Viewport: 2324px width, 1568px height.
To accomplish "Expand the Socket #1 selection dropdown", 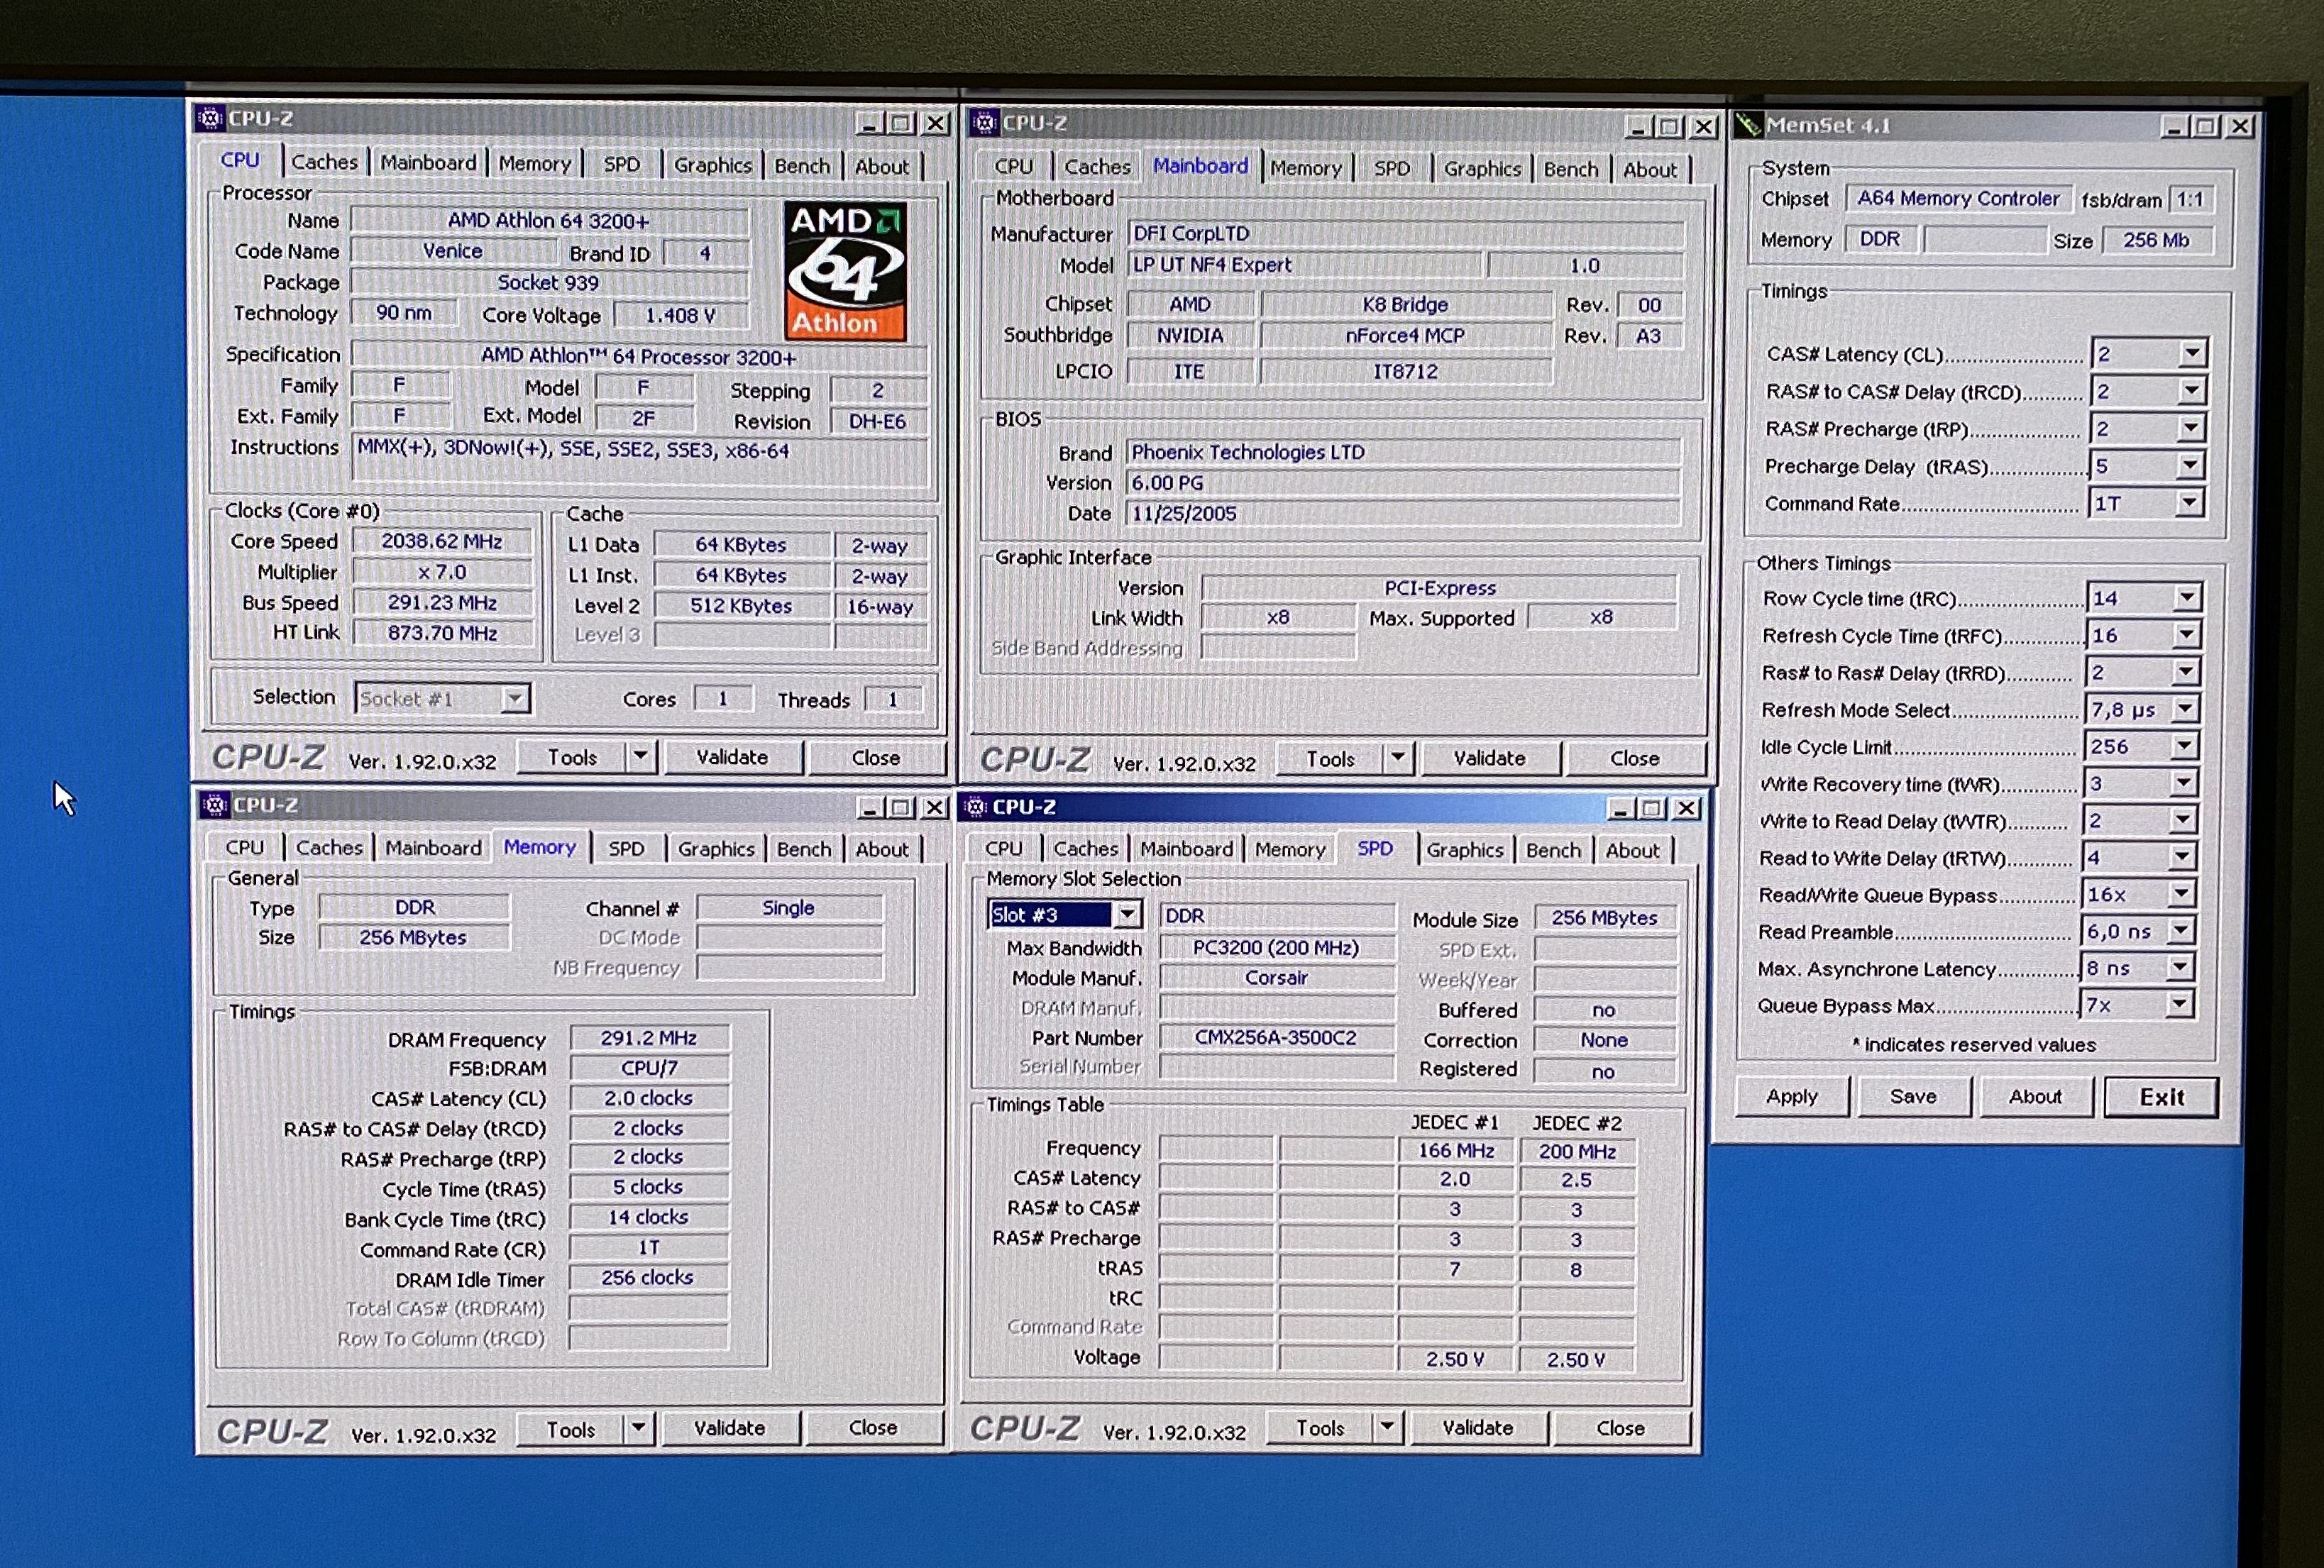I will point(515,698).
